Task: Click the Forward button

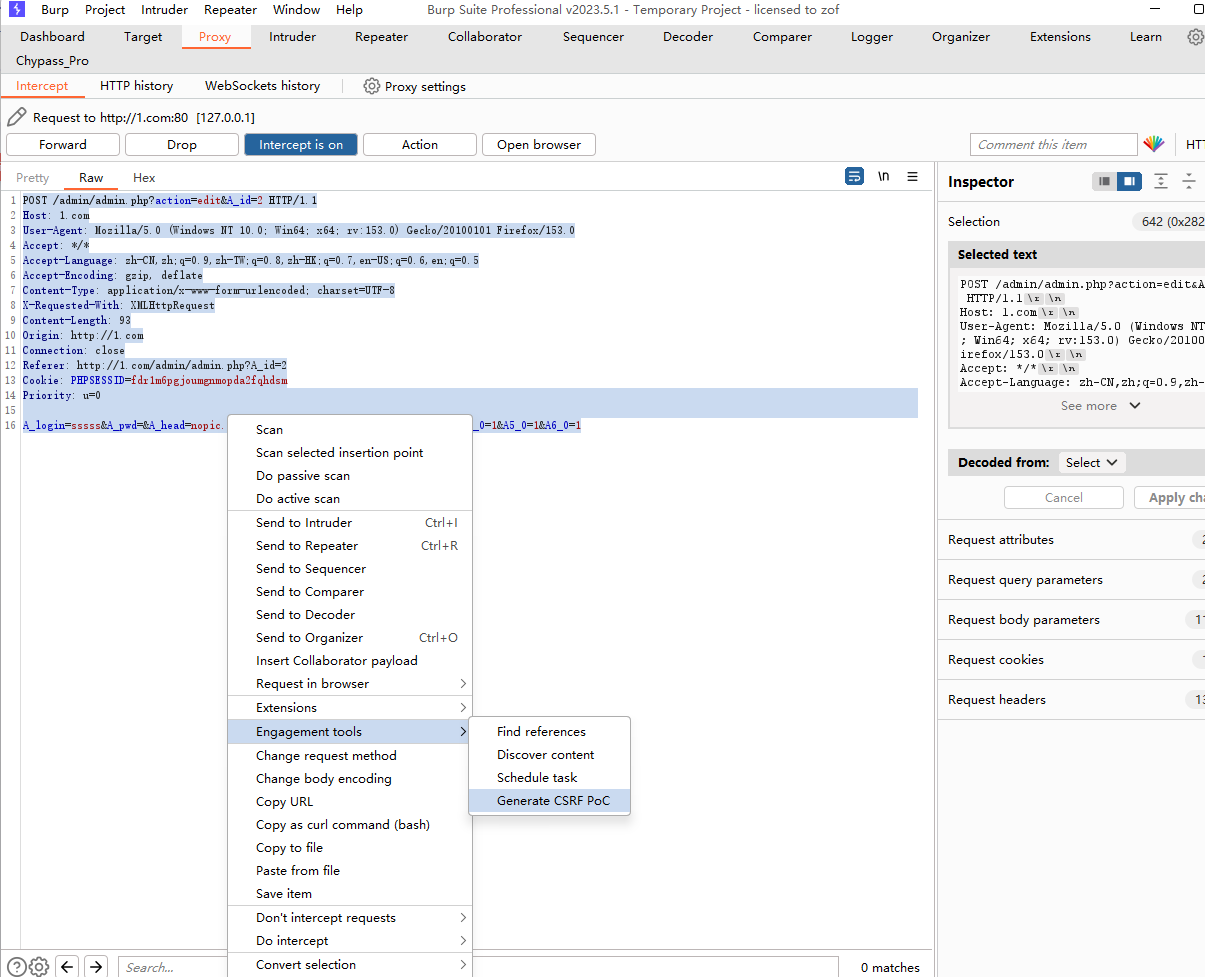Action: (x=63, y=144)
